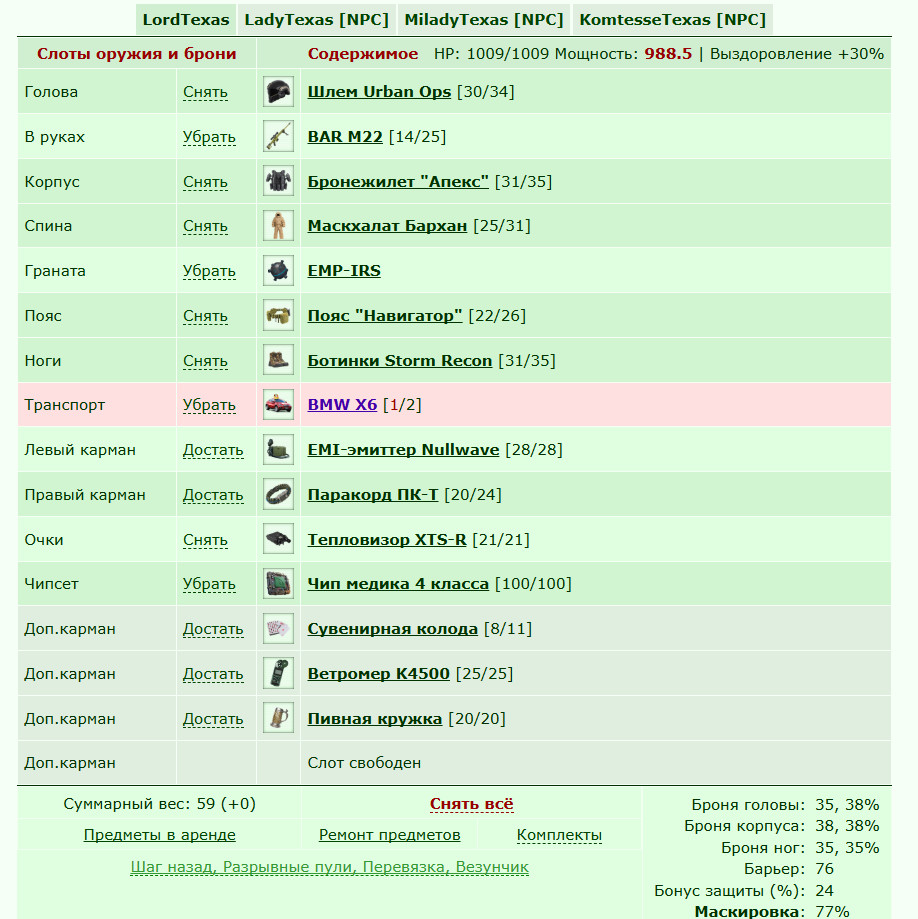Click the Маскхалат Бархан suit icon
This screenshot has height=919, width=918.
click(278, 226)
